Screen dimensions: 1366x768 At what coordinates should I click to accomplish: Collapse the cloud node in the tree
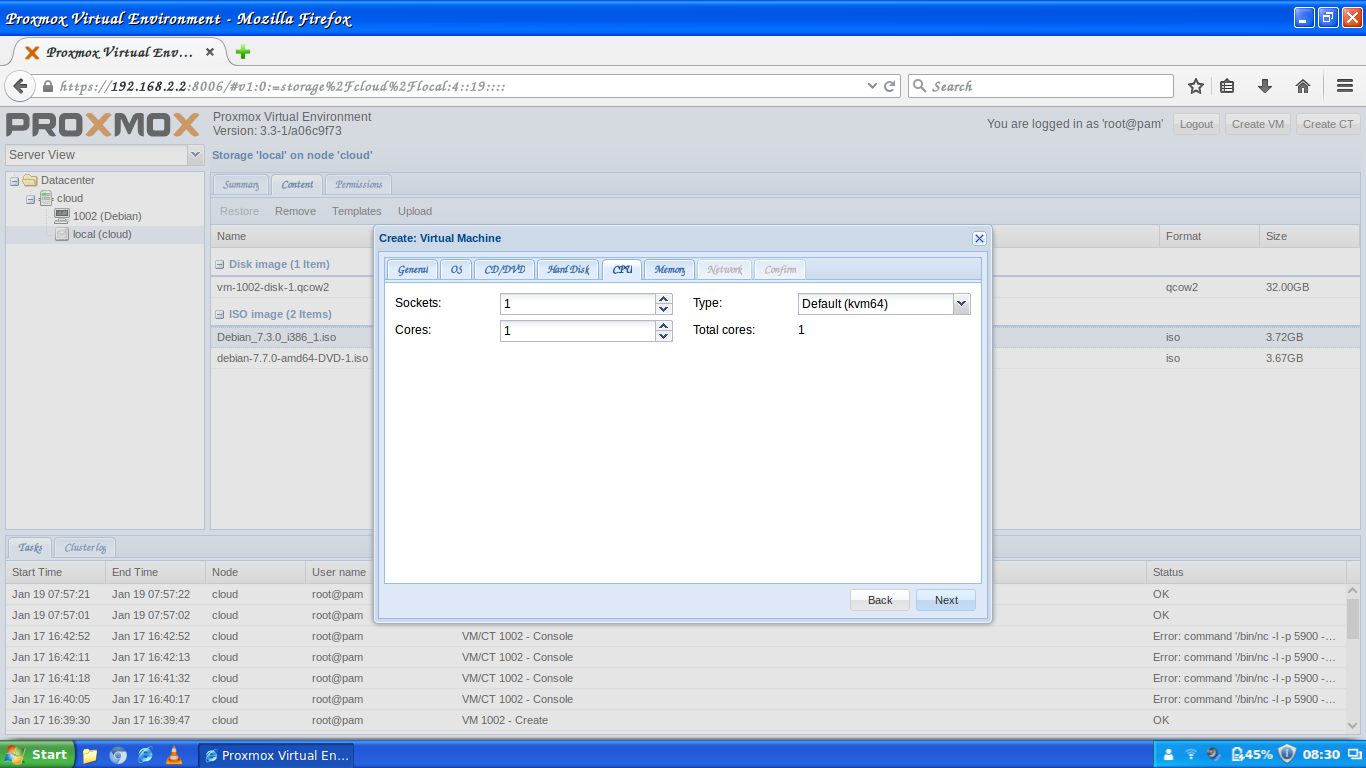point(30,199)
